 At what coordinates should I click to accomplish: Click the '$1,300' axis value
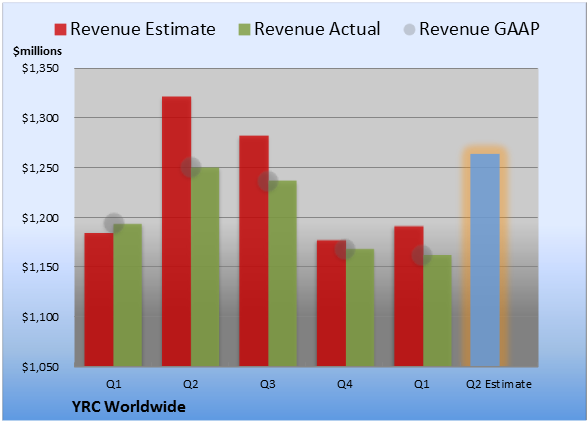(40, 118)
